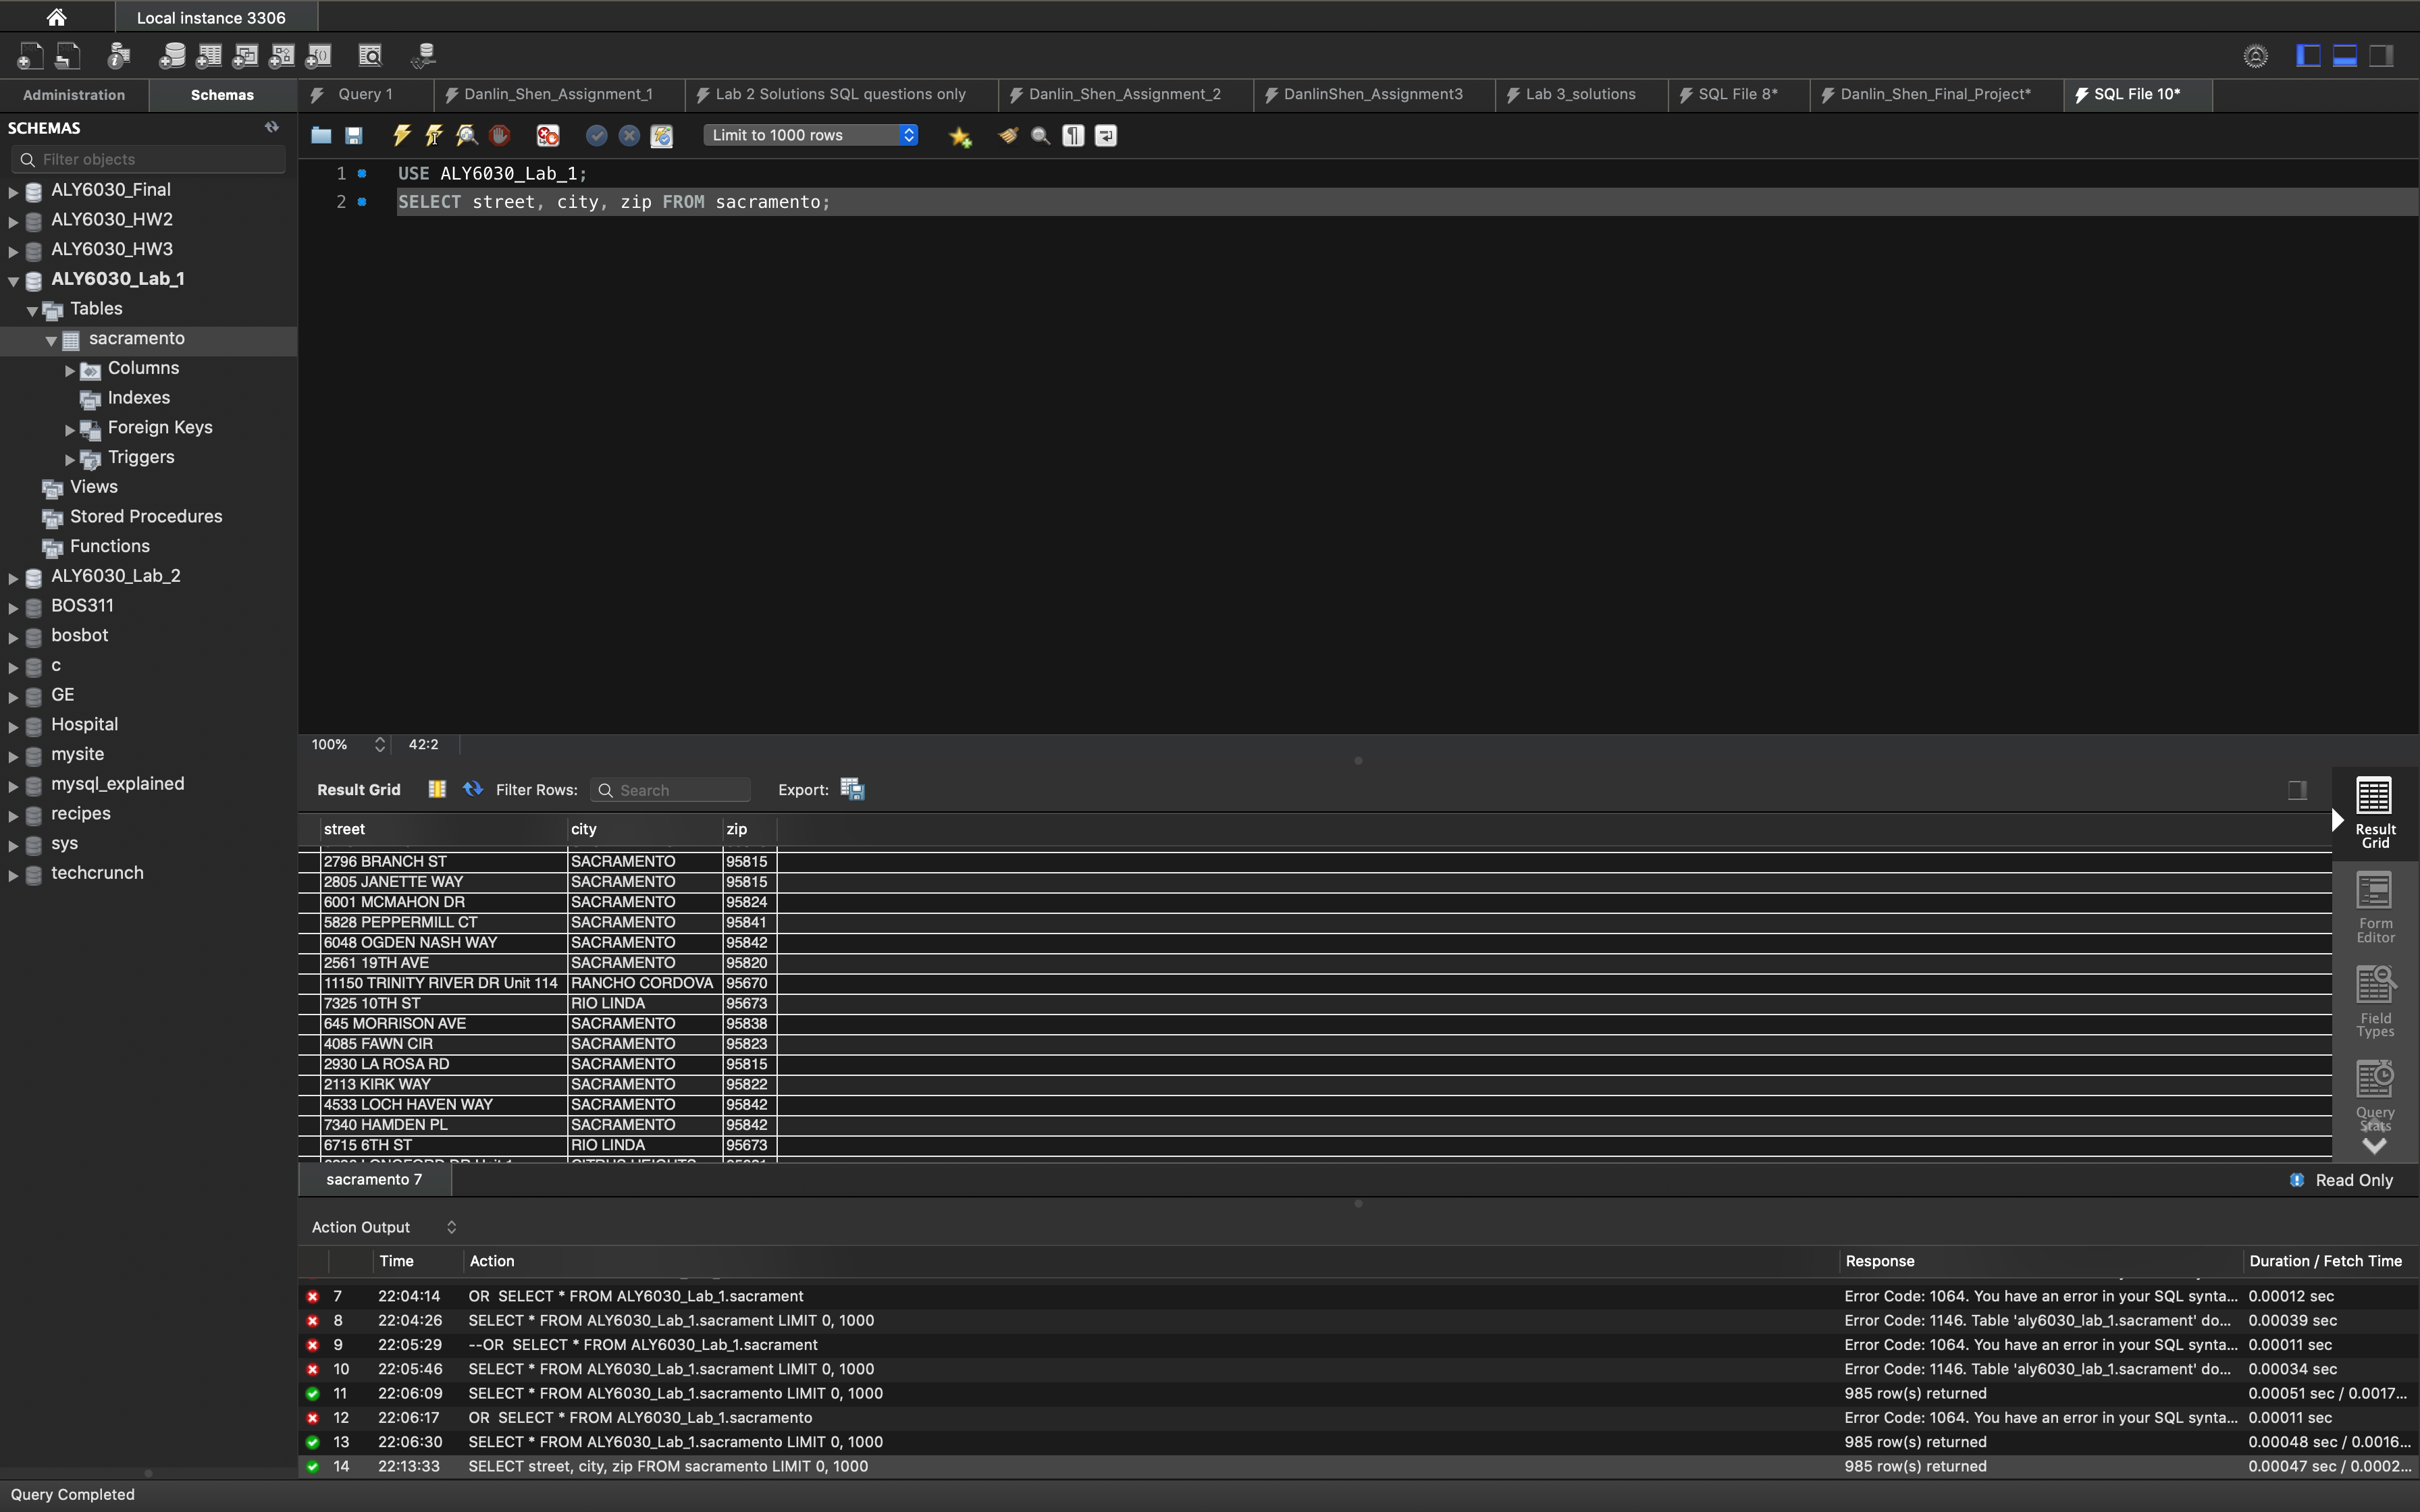Click the Explain query plan magnifier-bolt icon
This screenshot has height=1512, width=2420.
coord(467,135)
